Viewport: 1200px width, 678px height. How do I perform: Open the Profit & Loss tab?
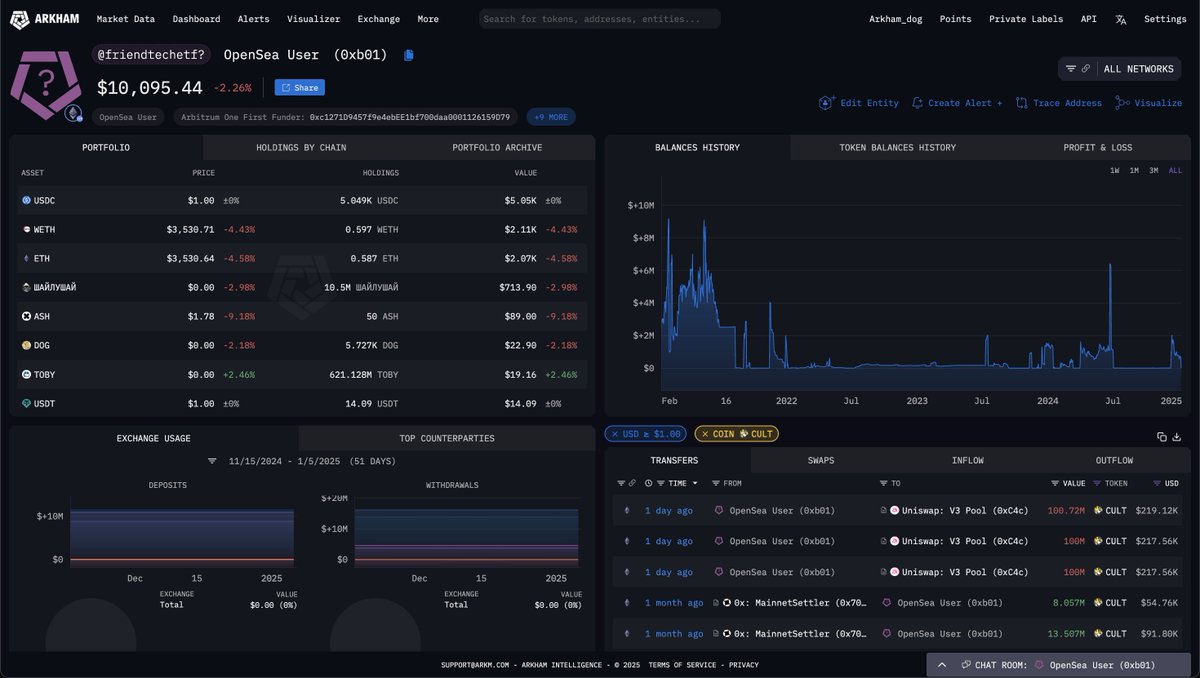[x=1097, y=147]
